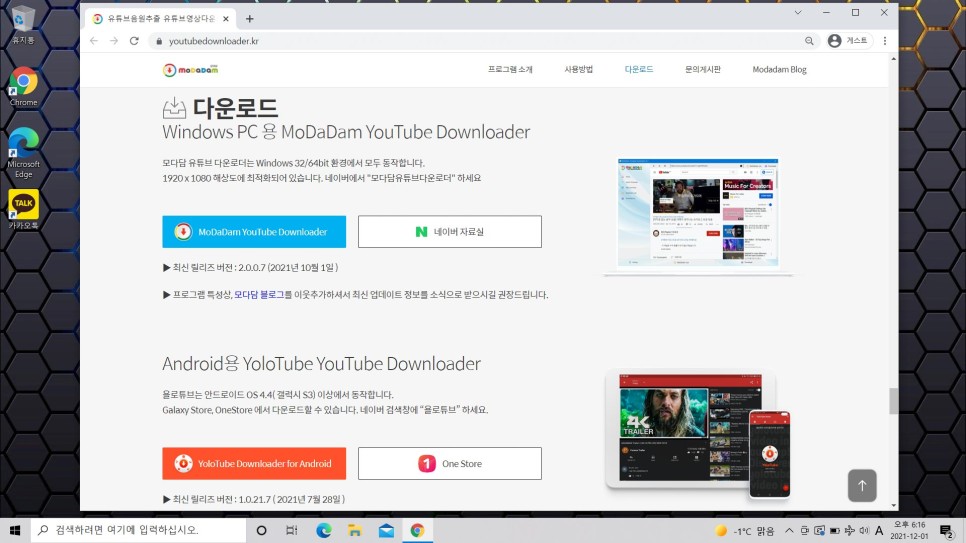This screenshot has height=543, width=966.
Task: Reload the youtubedownloader.kr page
Action: click(x=134, y=41)
